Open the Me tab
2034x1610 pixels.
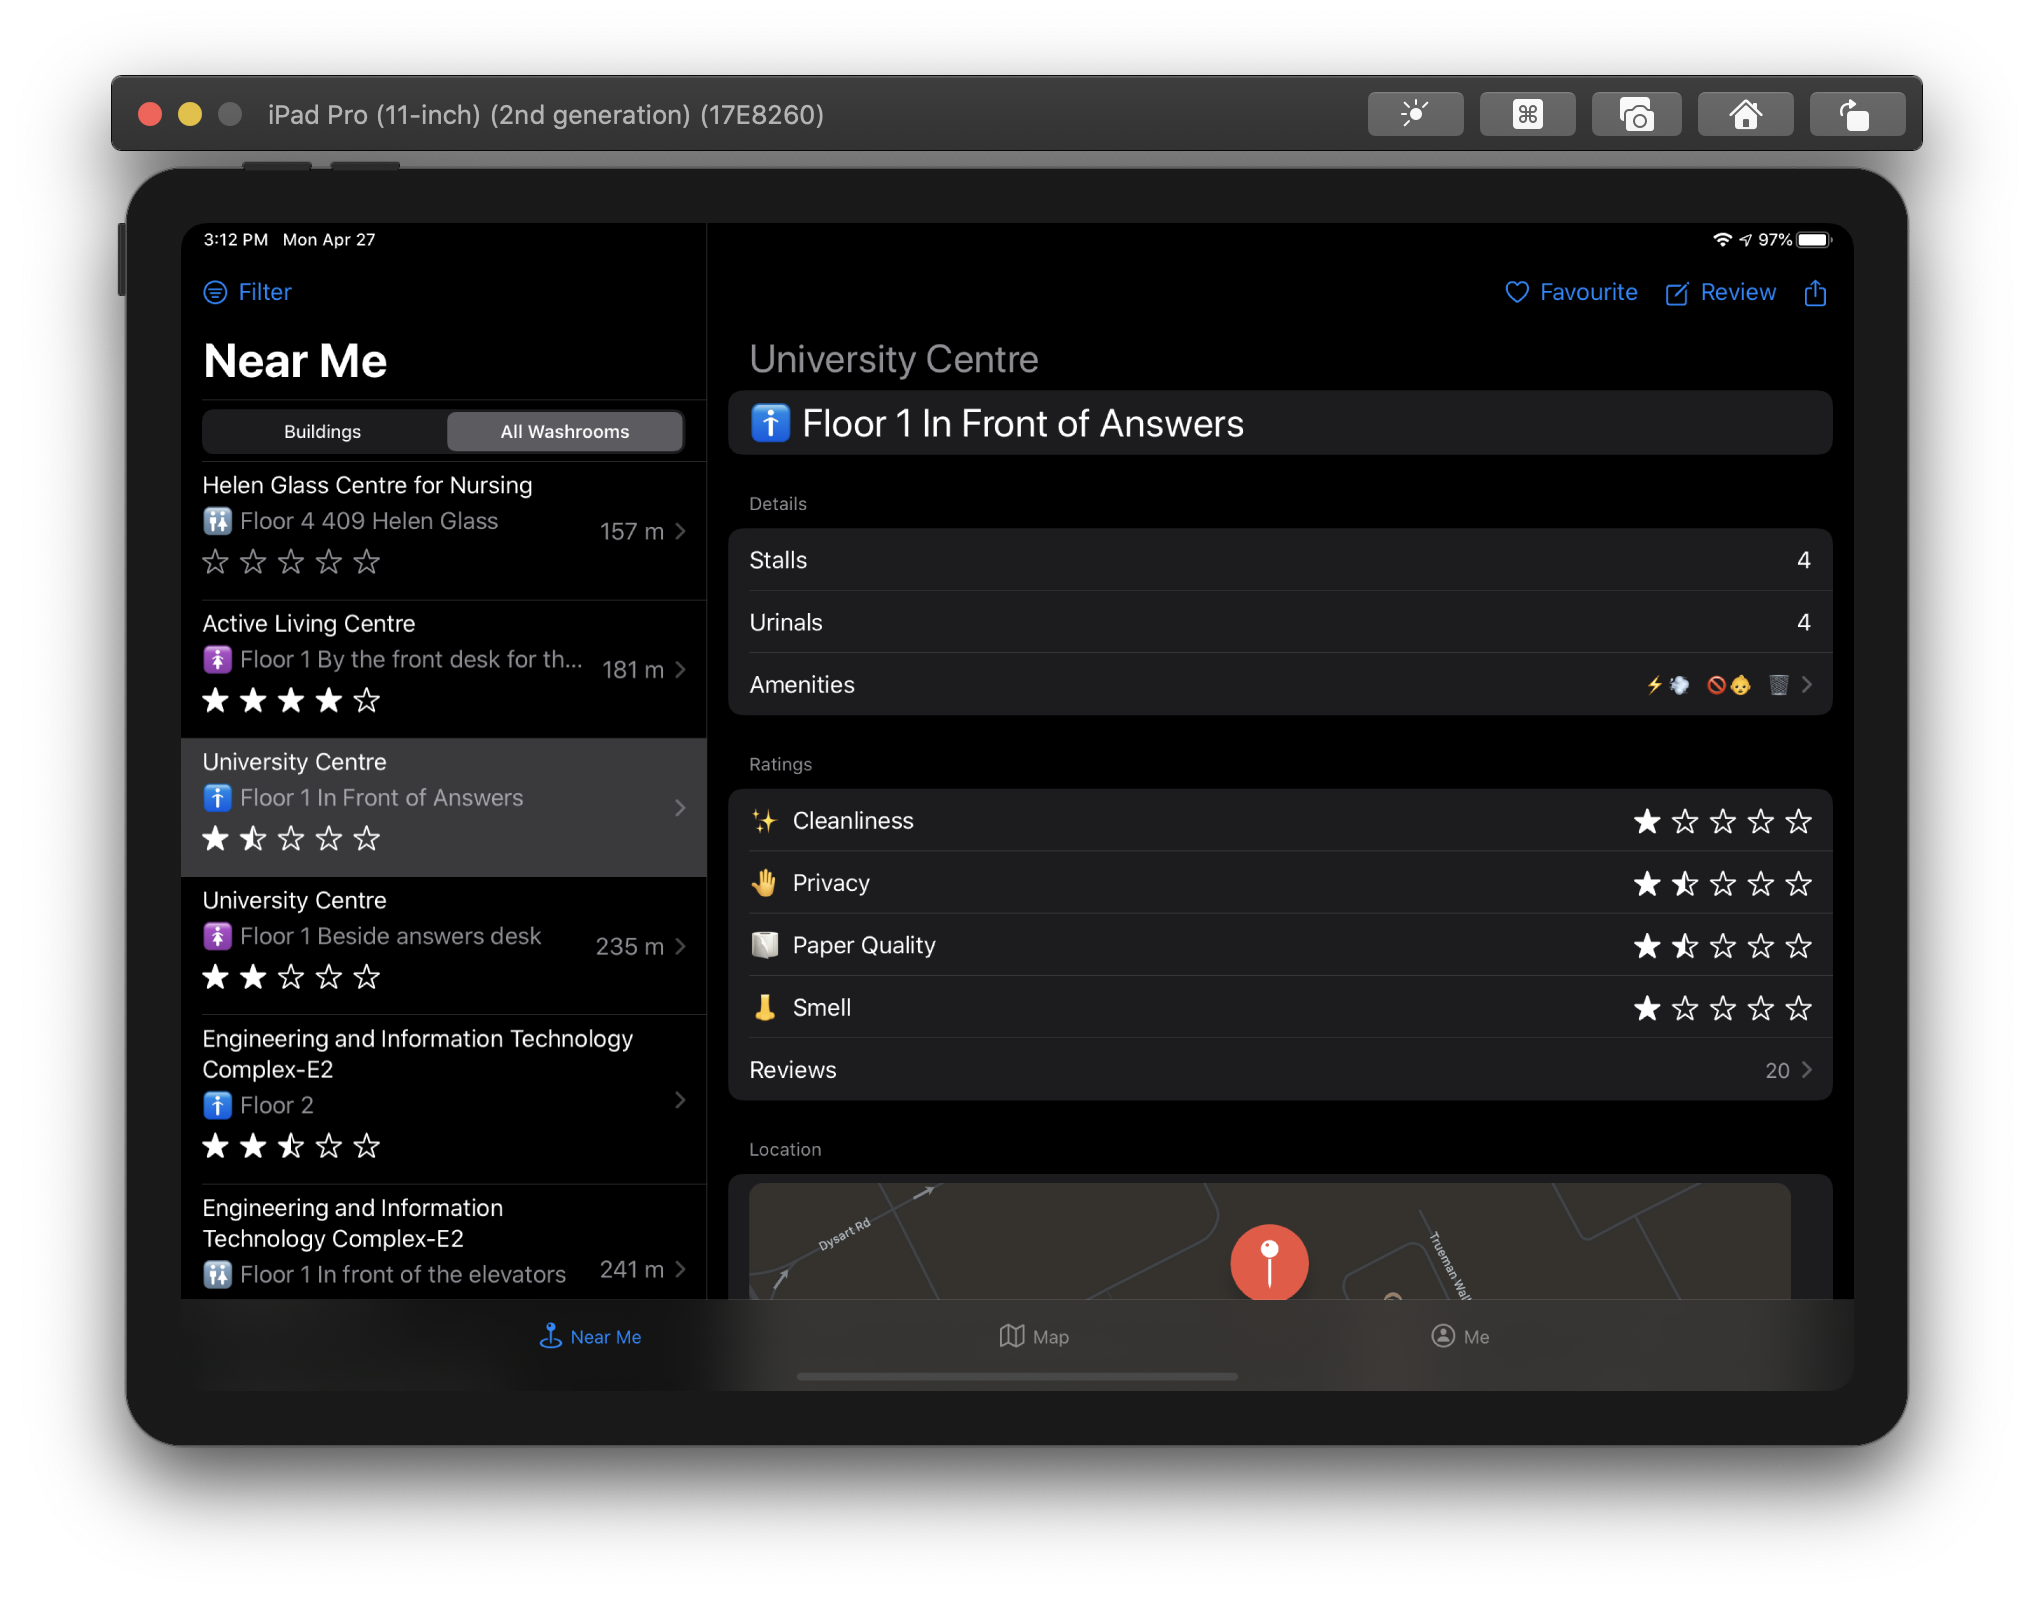click(1460, 1337)
